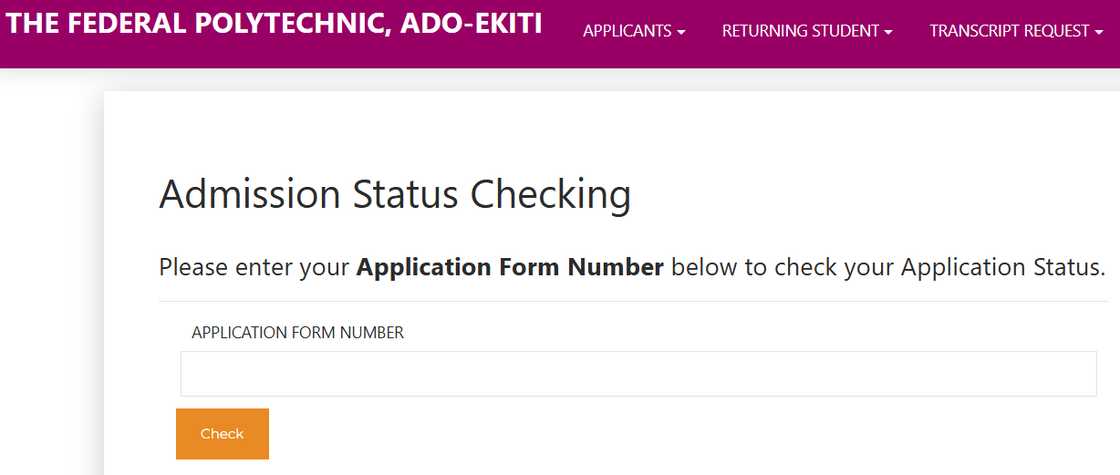Screen dimensions: 1120x475
Task: Open the Returning Student menu
Action: (x=800, y=31)
